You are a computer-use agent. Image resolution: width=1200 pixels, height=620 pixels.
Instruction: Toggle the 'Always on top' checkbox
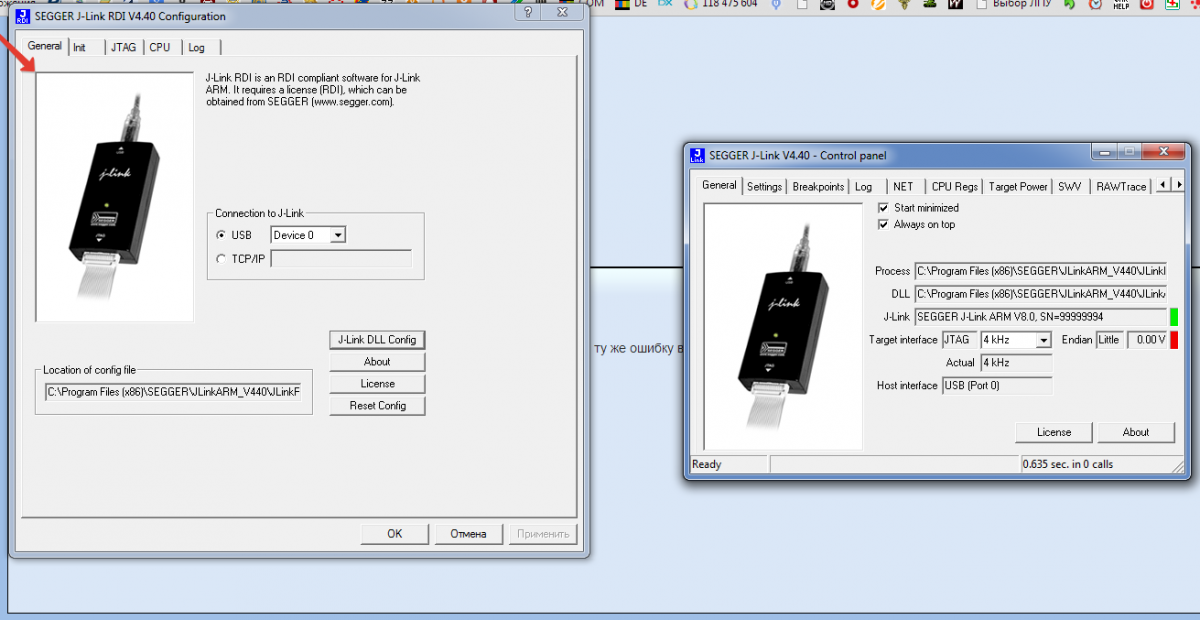(x=883, y=225)
